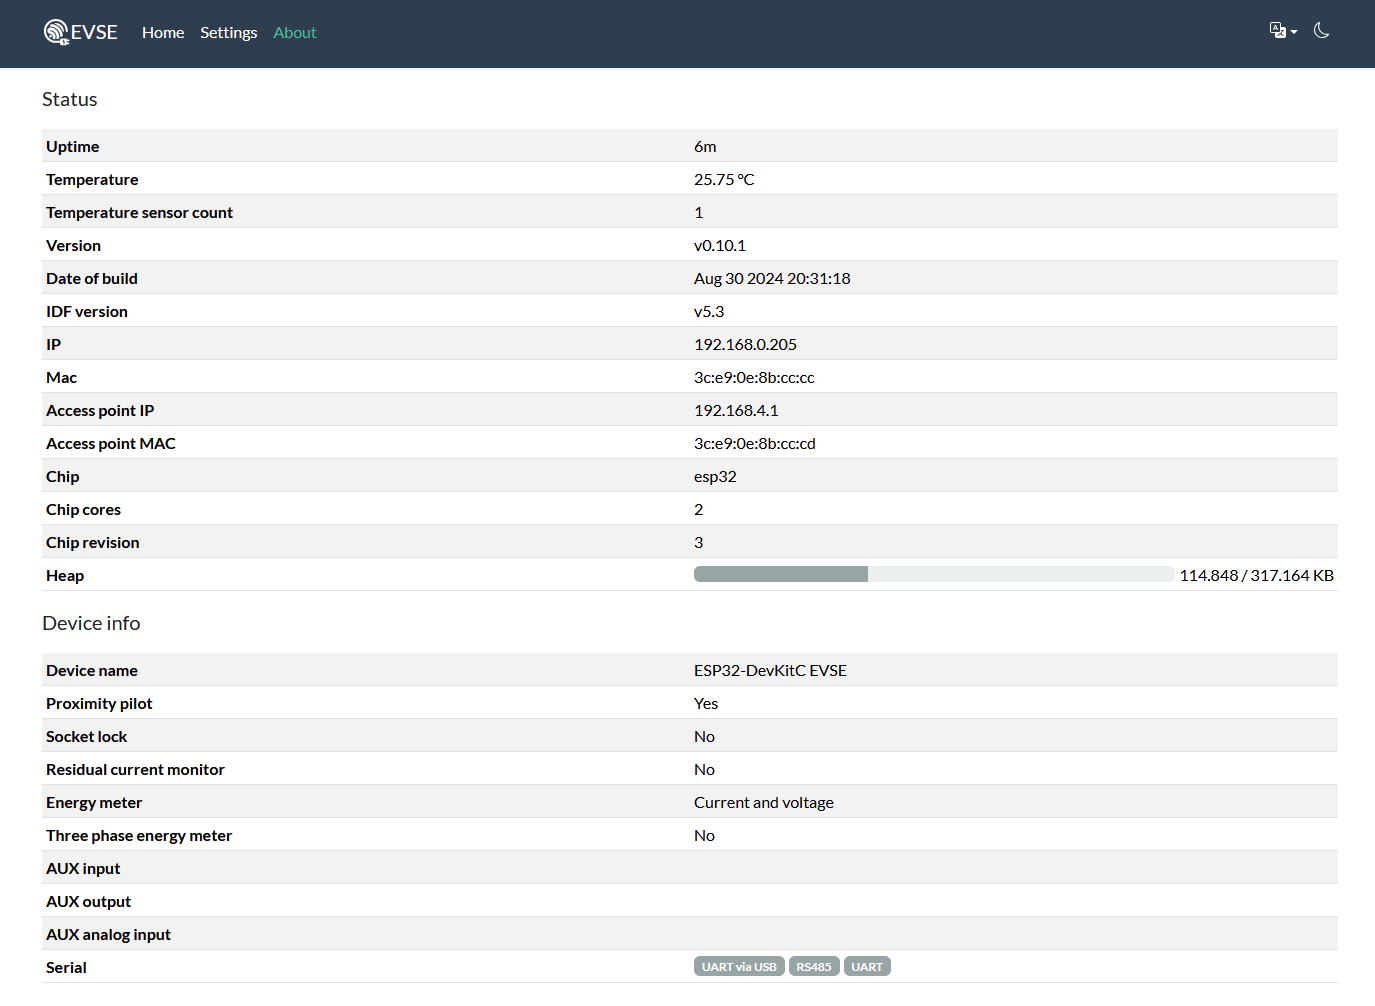Screen dimensions: 1375x1006
Task: Click the RS485 serial badge
Action: 814,967
